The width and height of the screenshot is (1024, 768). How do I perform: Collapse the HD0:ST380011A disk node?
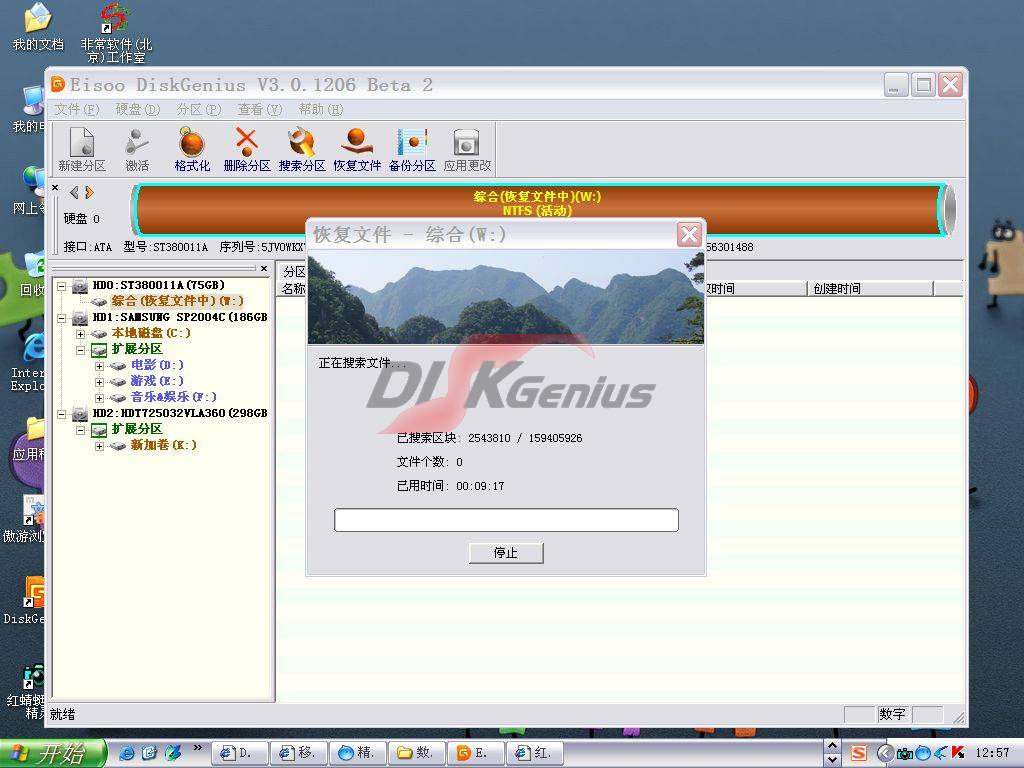click(61, 286)
